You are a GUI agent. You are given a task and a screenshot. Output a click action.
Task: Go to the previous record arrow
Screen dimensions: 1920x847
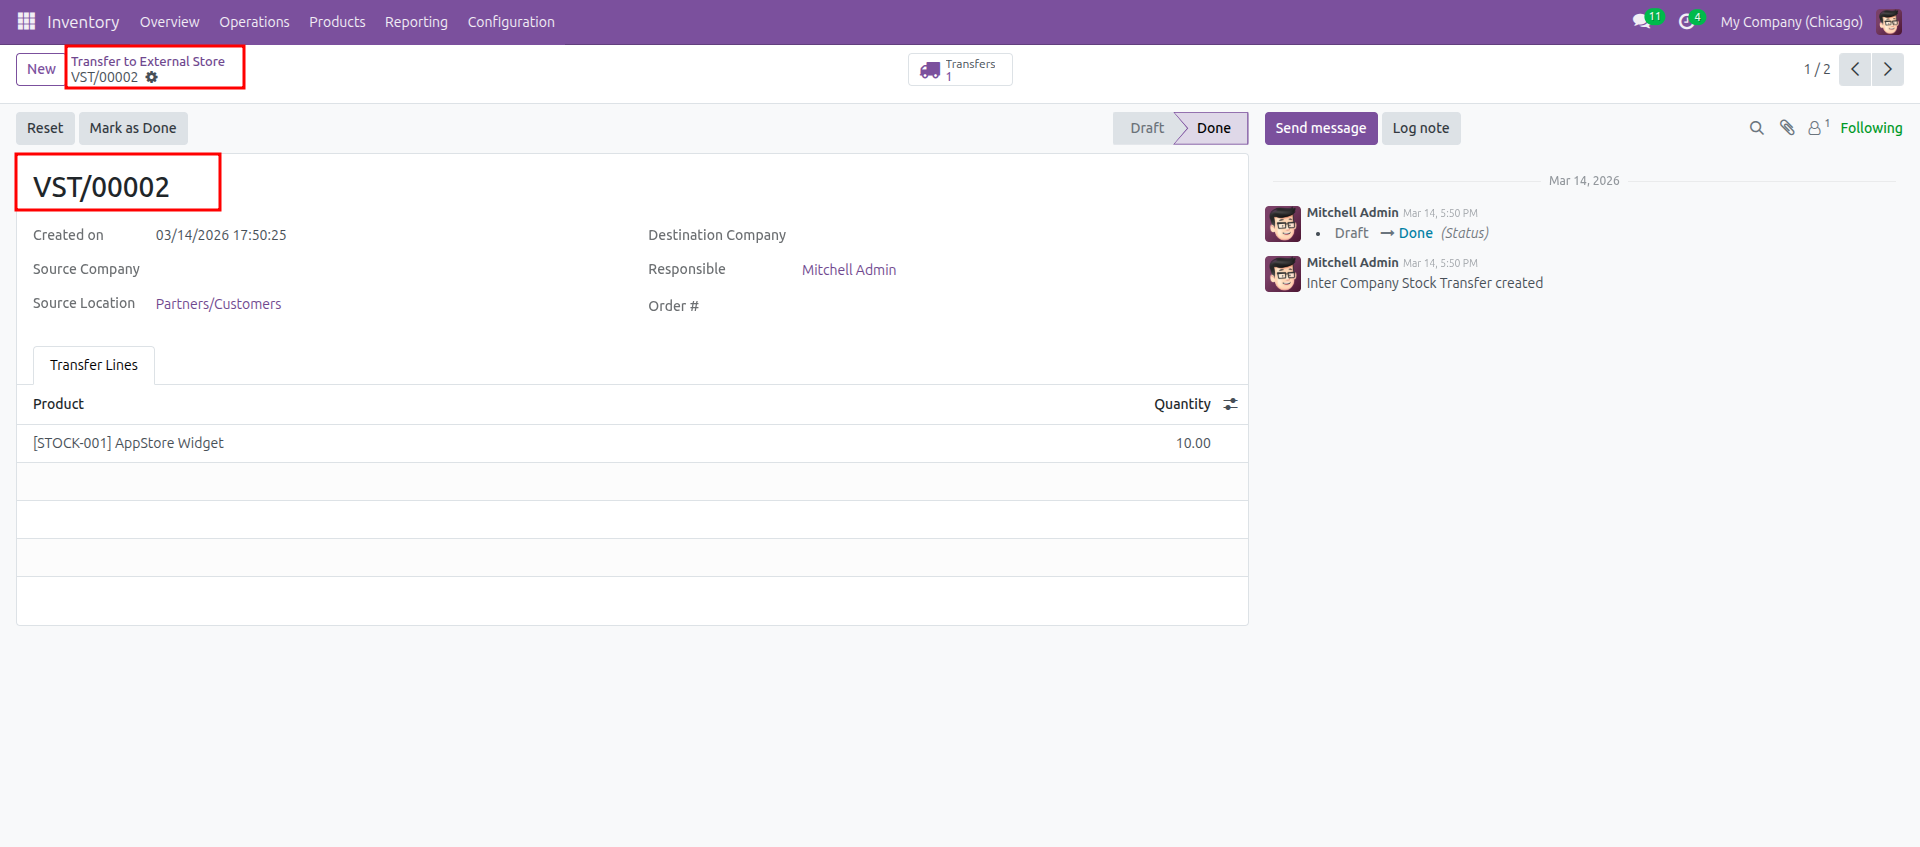1855,69
